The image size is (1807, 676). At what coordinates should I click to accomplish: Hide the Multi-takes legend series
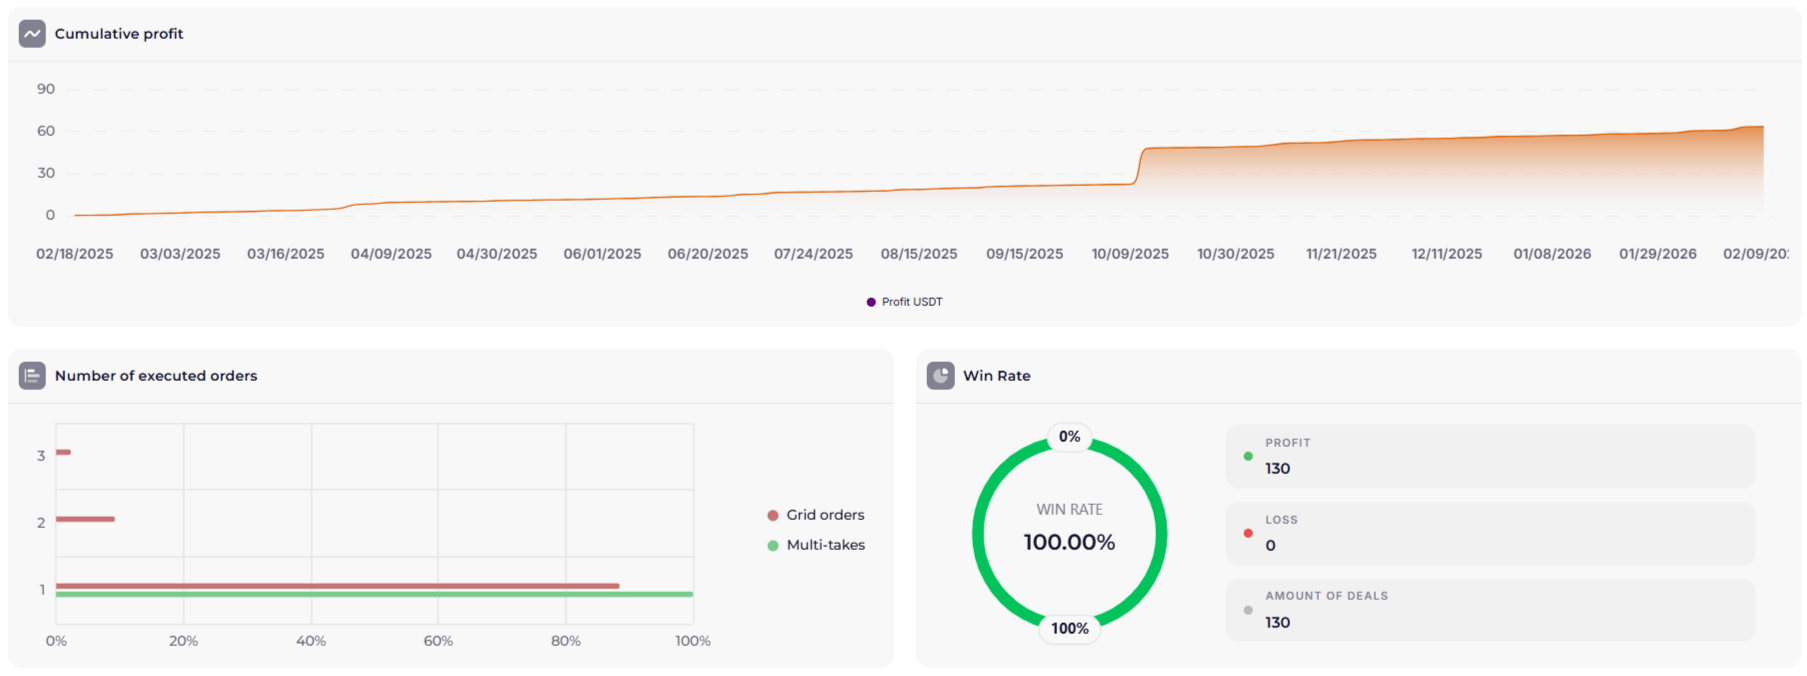coord(815,545)
